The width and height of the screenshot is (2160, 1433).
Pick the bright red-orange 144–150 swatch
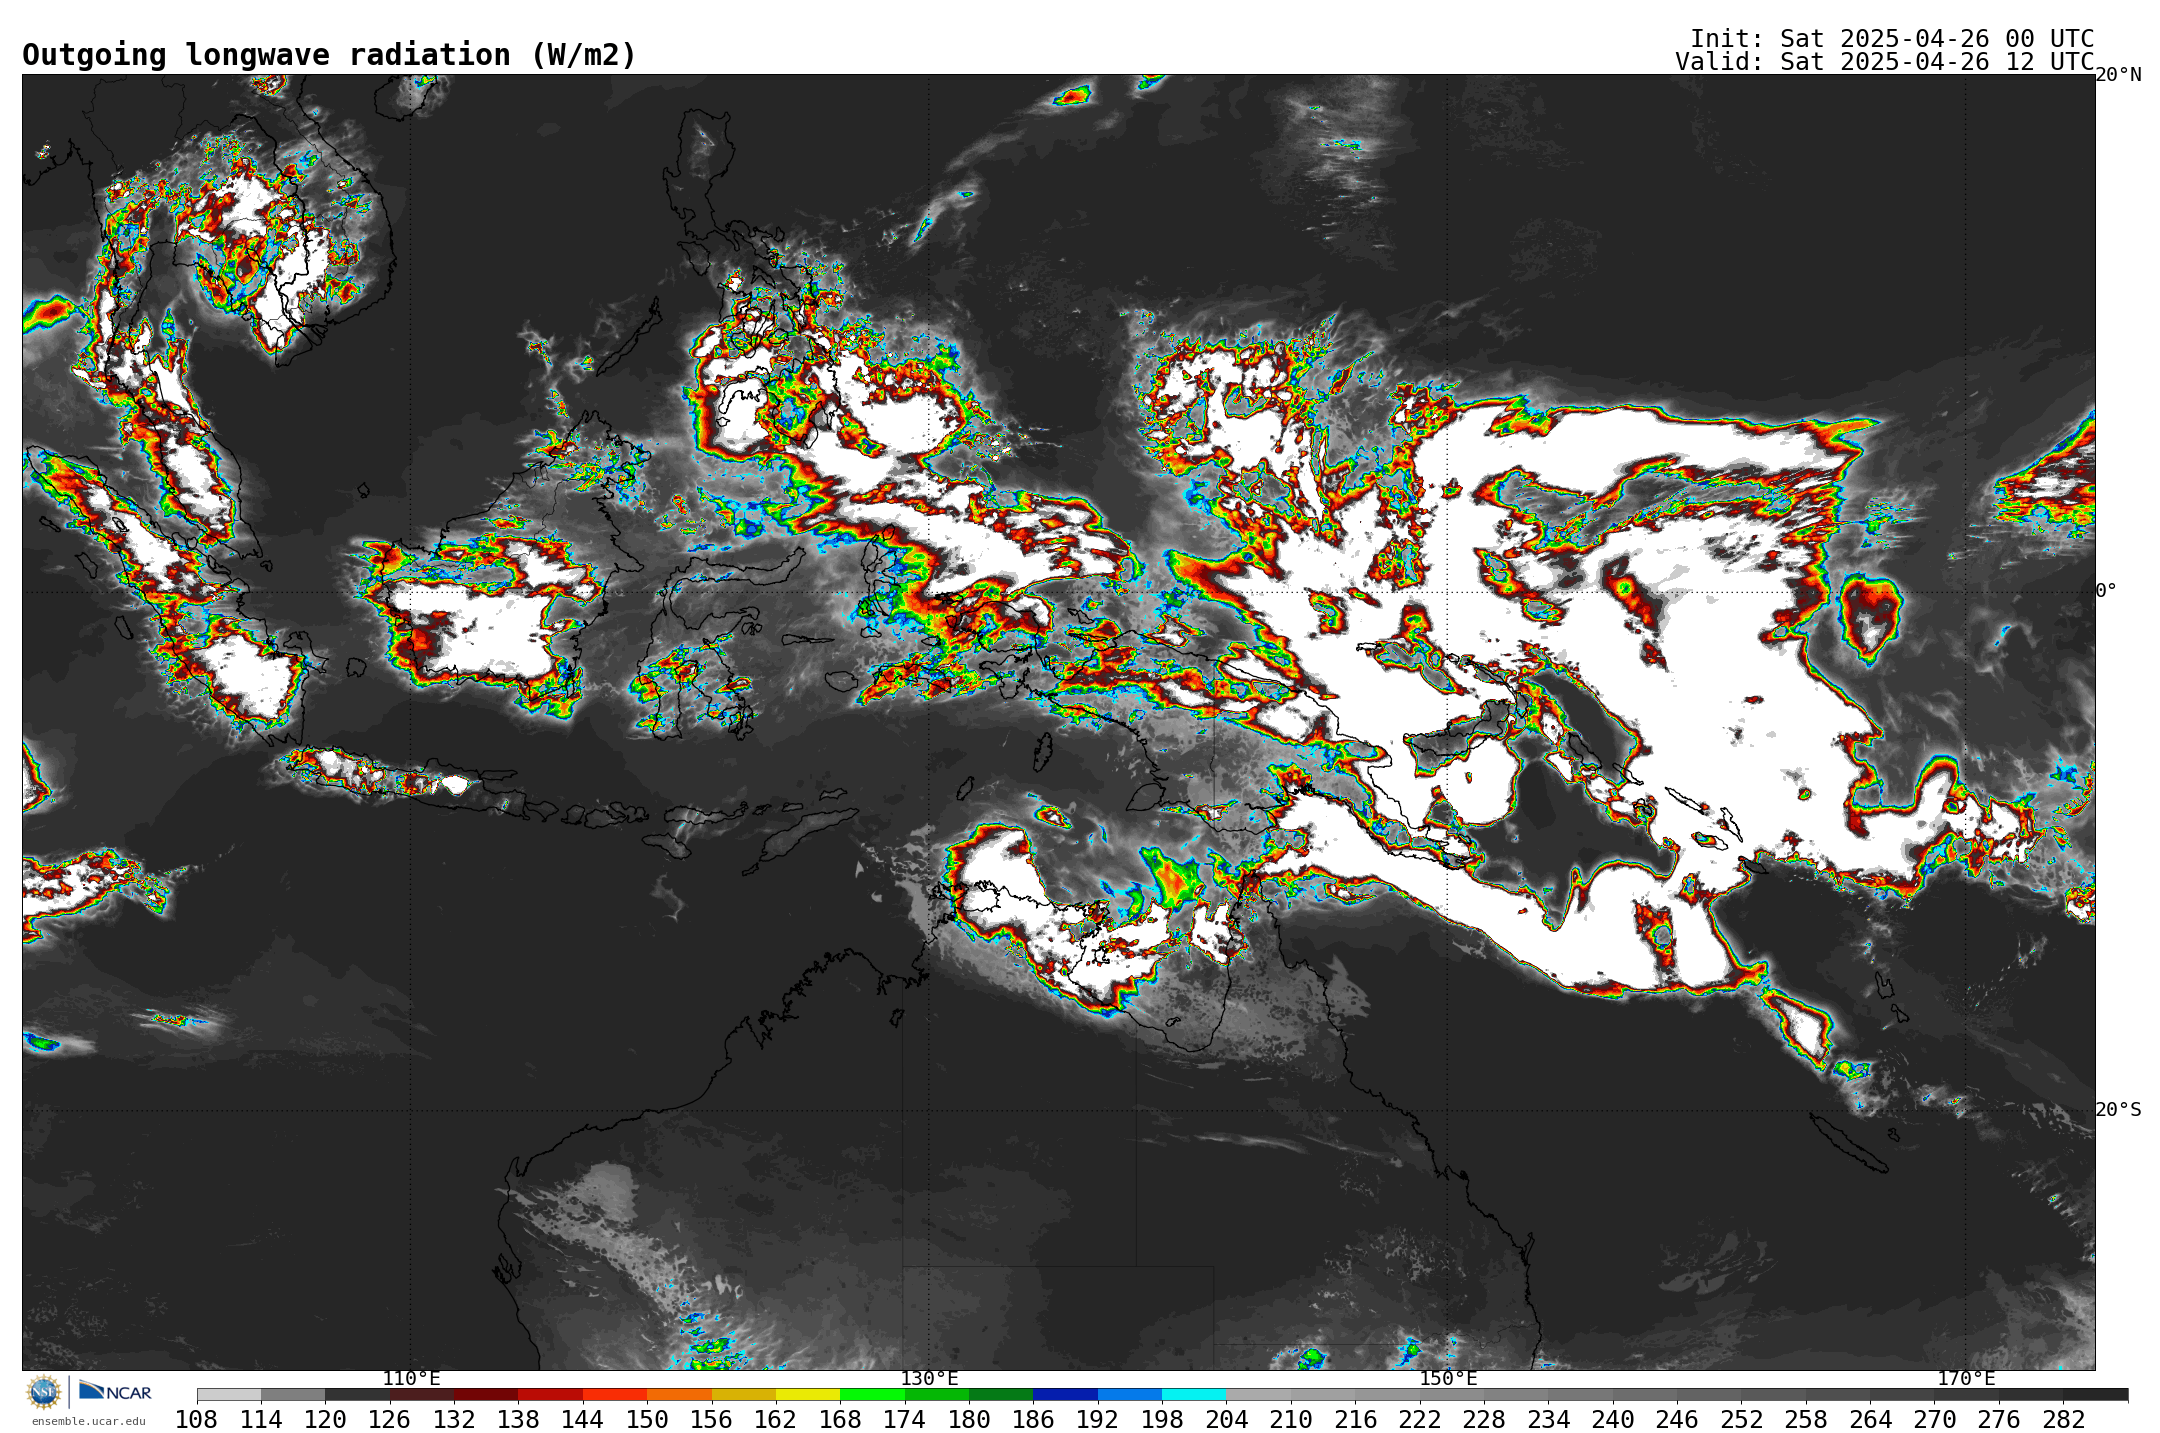click(x=615, y=1395)
